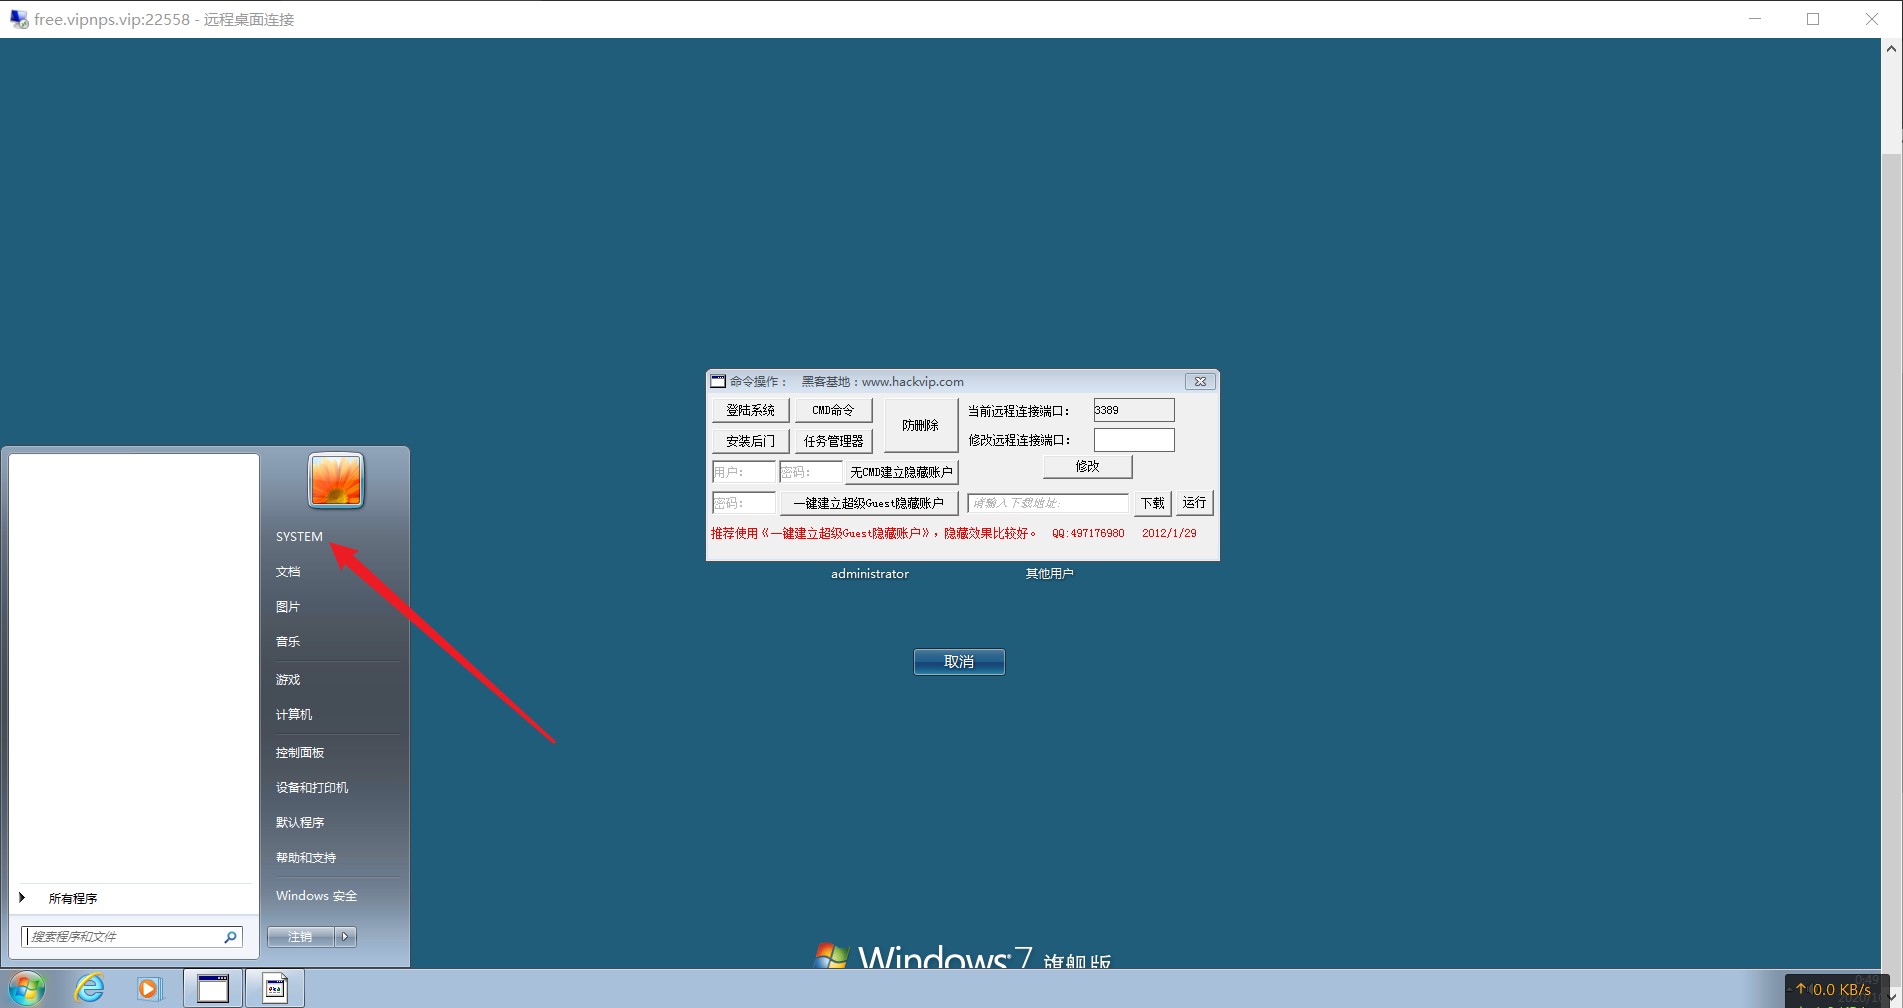Click the 下载 button
1903x1008 pixels.
click(x=1152, y=503)
